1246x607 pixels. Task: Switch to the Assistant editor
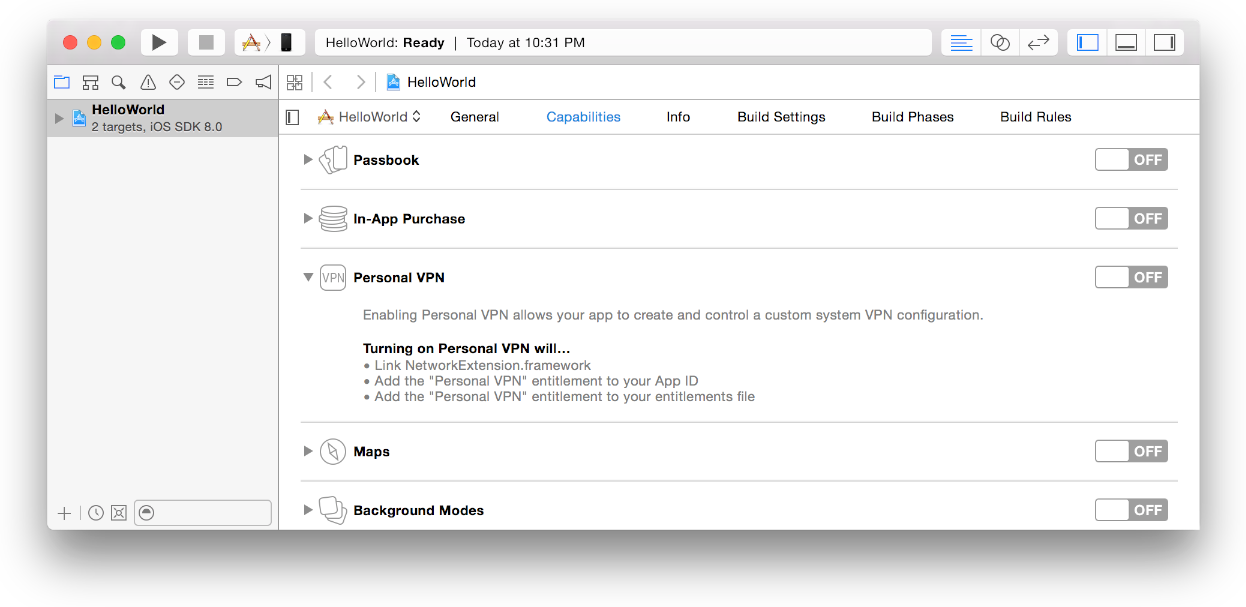[999, 42]
